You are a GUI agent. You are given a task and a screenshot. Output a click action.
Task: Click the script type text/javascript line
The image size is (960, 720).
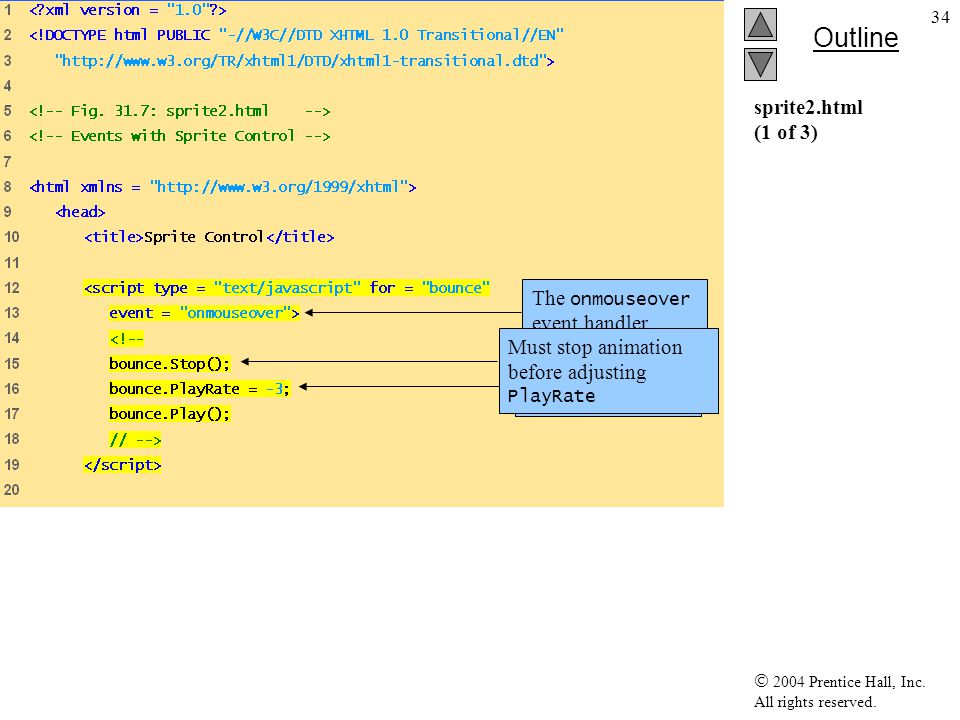(x=287, y=288)
